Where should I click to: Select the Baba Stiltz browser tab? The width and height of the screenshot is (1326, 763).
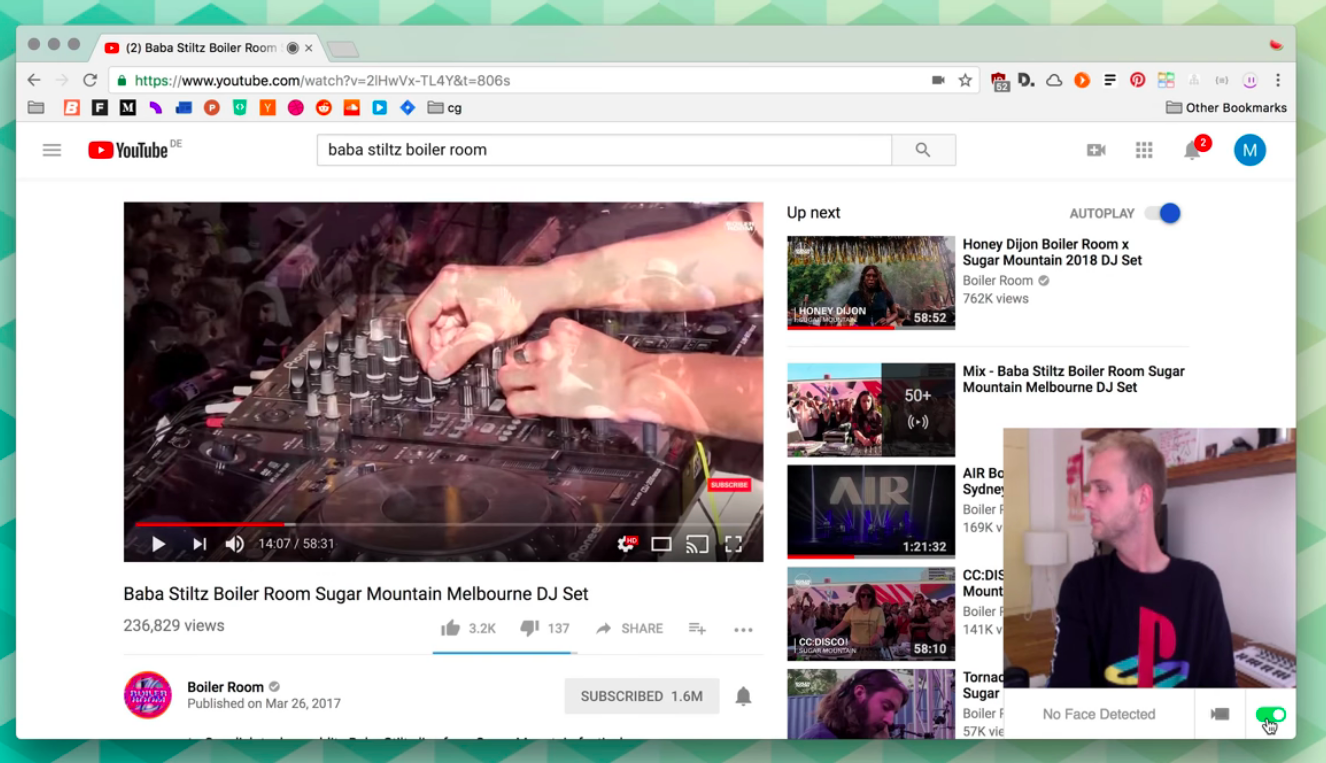coord(207,48)
